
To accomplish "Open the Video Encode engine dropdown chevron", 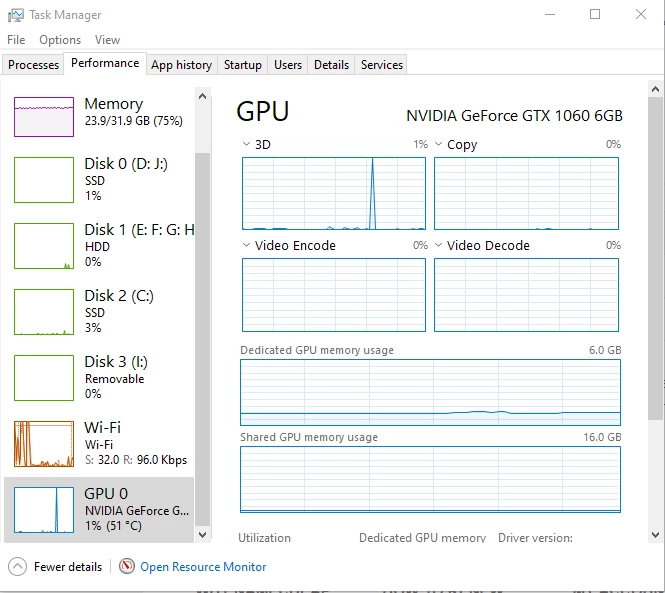I will click(x=246, y=245).
